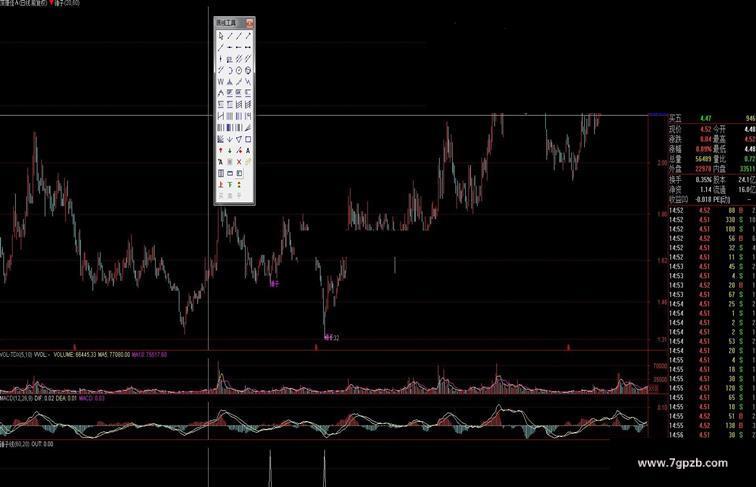This screenshot has height=487, width=756.
Task: Choose the rectangle drawing tool
Action: [248, 139]
